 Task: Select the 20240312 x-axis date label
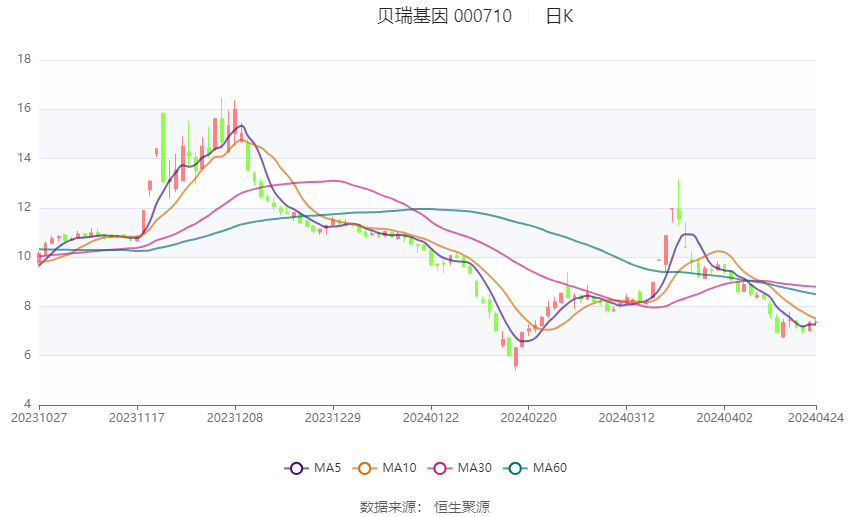tap(626, 418)
